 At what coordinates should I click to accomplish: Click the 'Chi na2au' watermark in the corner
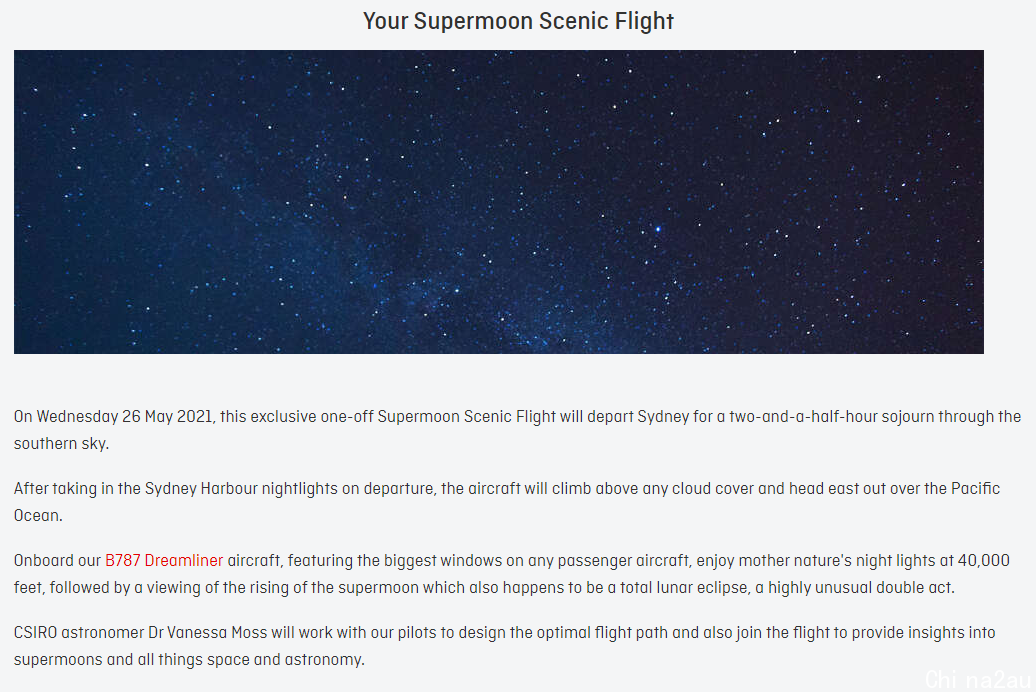point(978,679)
